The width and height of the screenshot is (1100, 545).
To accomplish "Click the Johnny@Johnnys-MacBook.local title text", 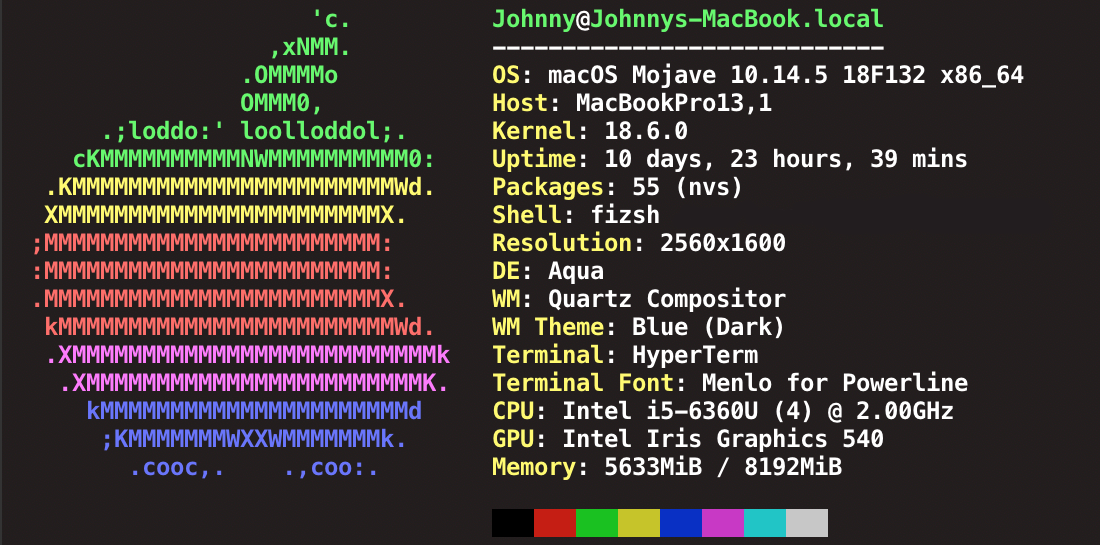I will tap(688, 19).
